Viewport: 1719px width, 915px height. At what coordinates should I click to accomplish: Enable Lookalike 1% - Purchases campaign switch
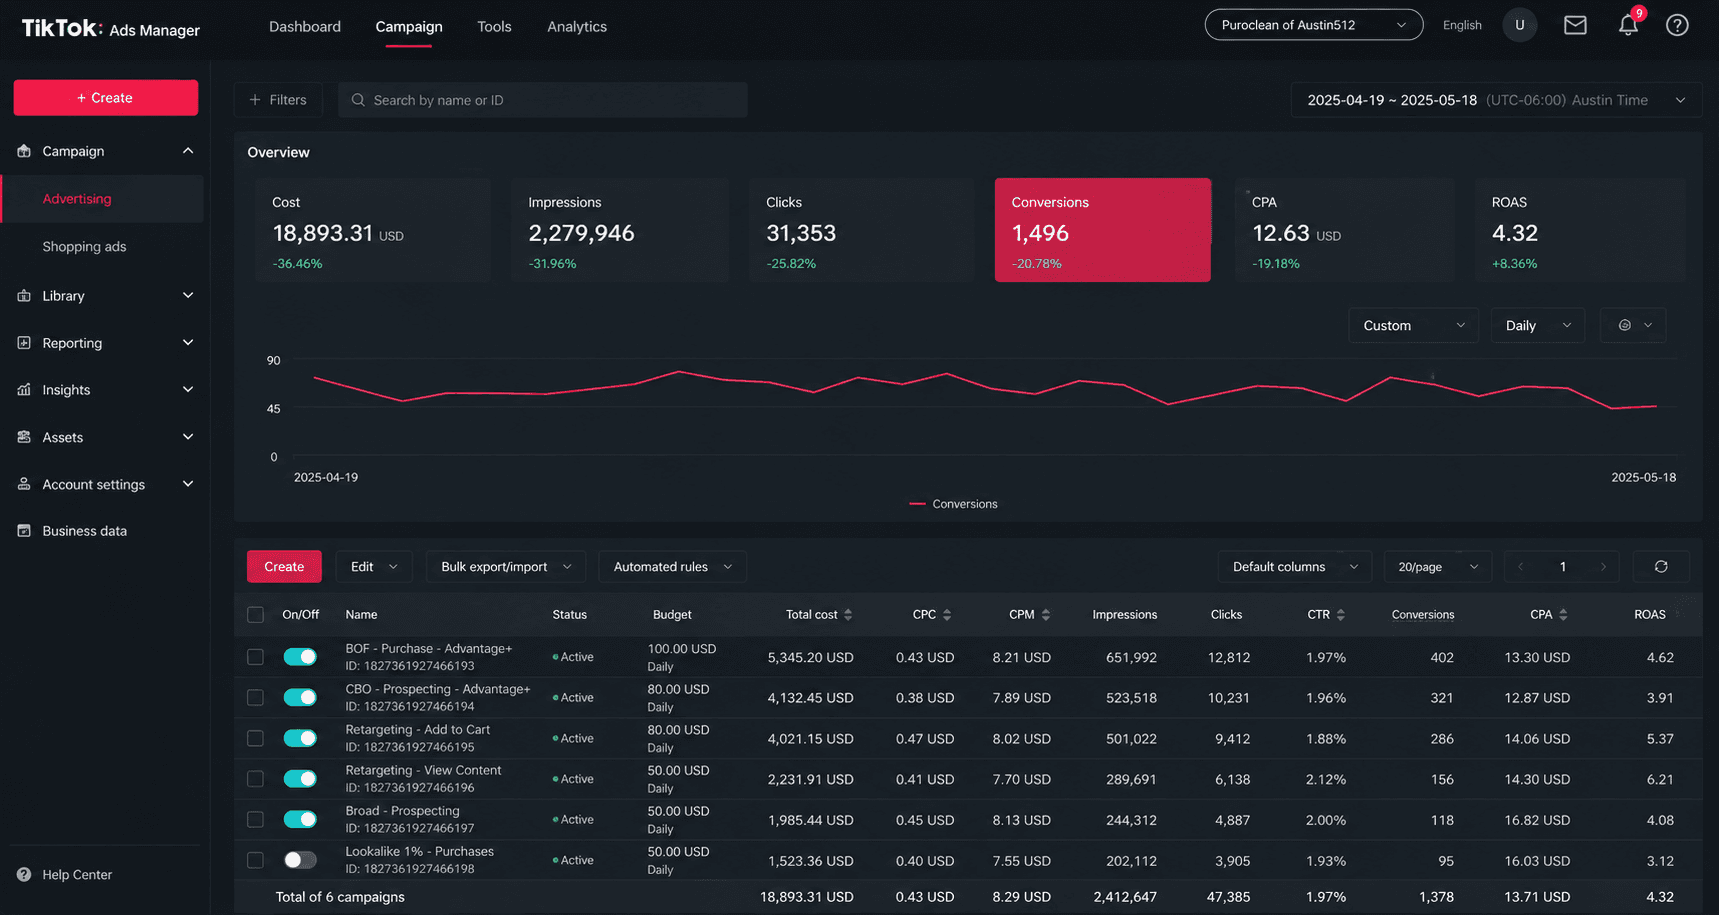pos(300,860)
